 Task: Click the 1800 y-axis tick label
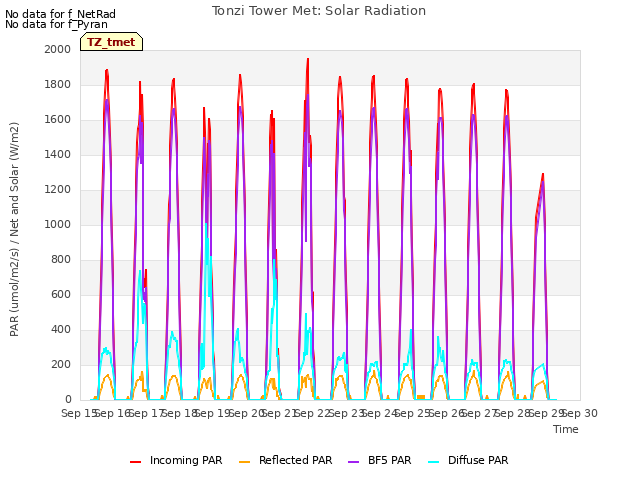pos(58,84)
